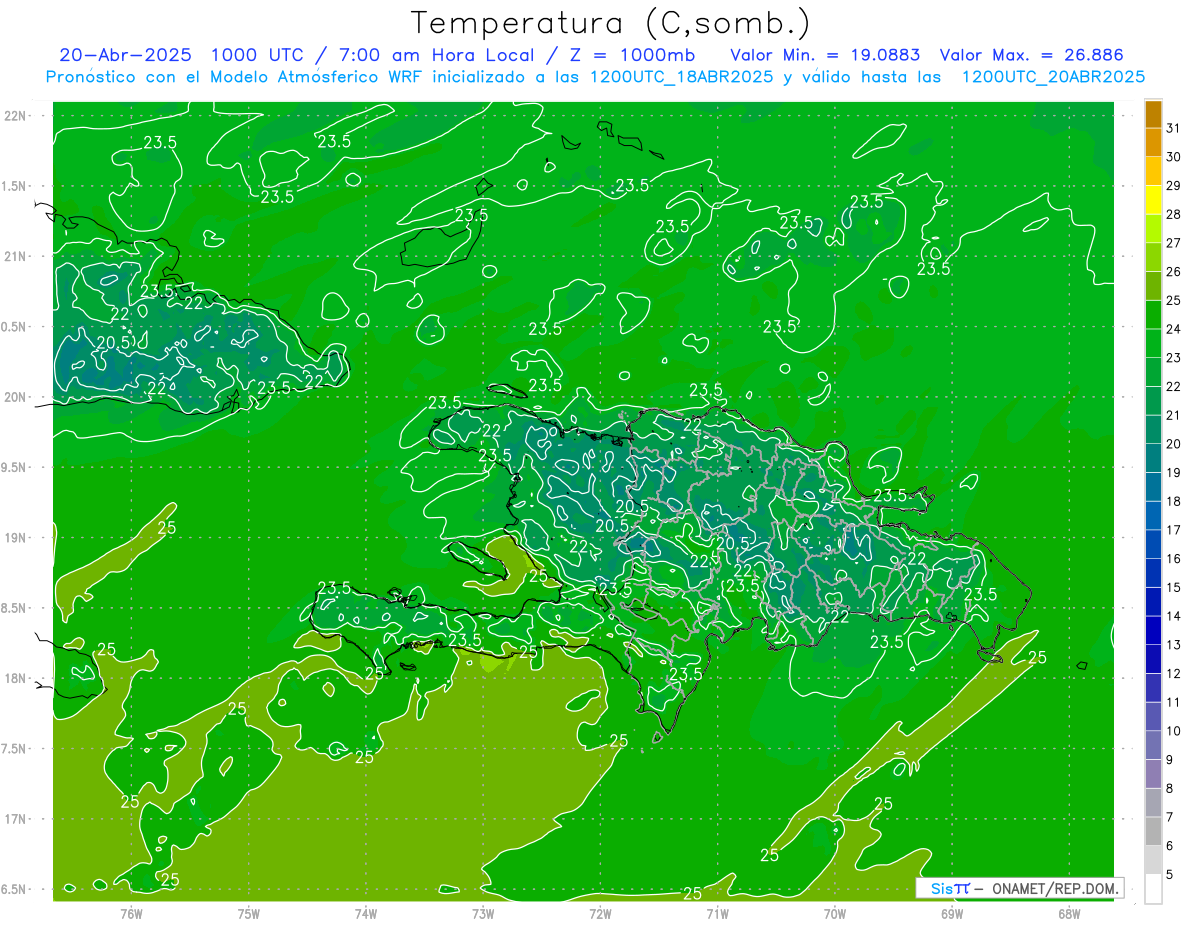The image size is (1200, 927).
Task: Click the '18N' latitude label
Action: click(16, 678)
